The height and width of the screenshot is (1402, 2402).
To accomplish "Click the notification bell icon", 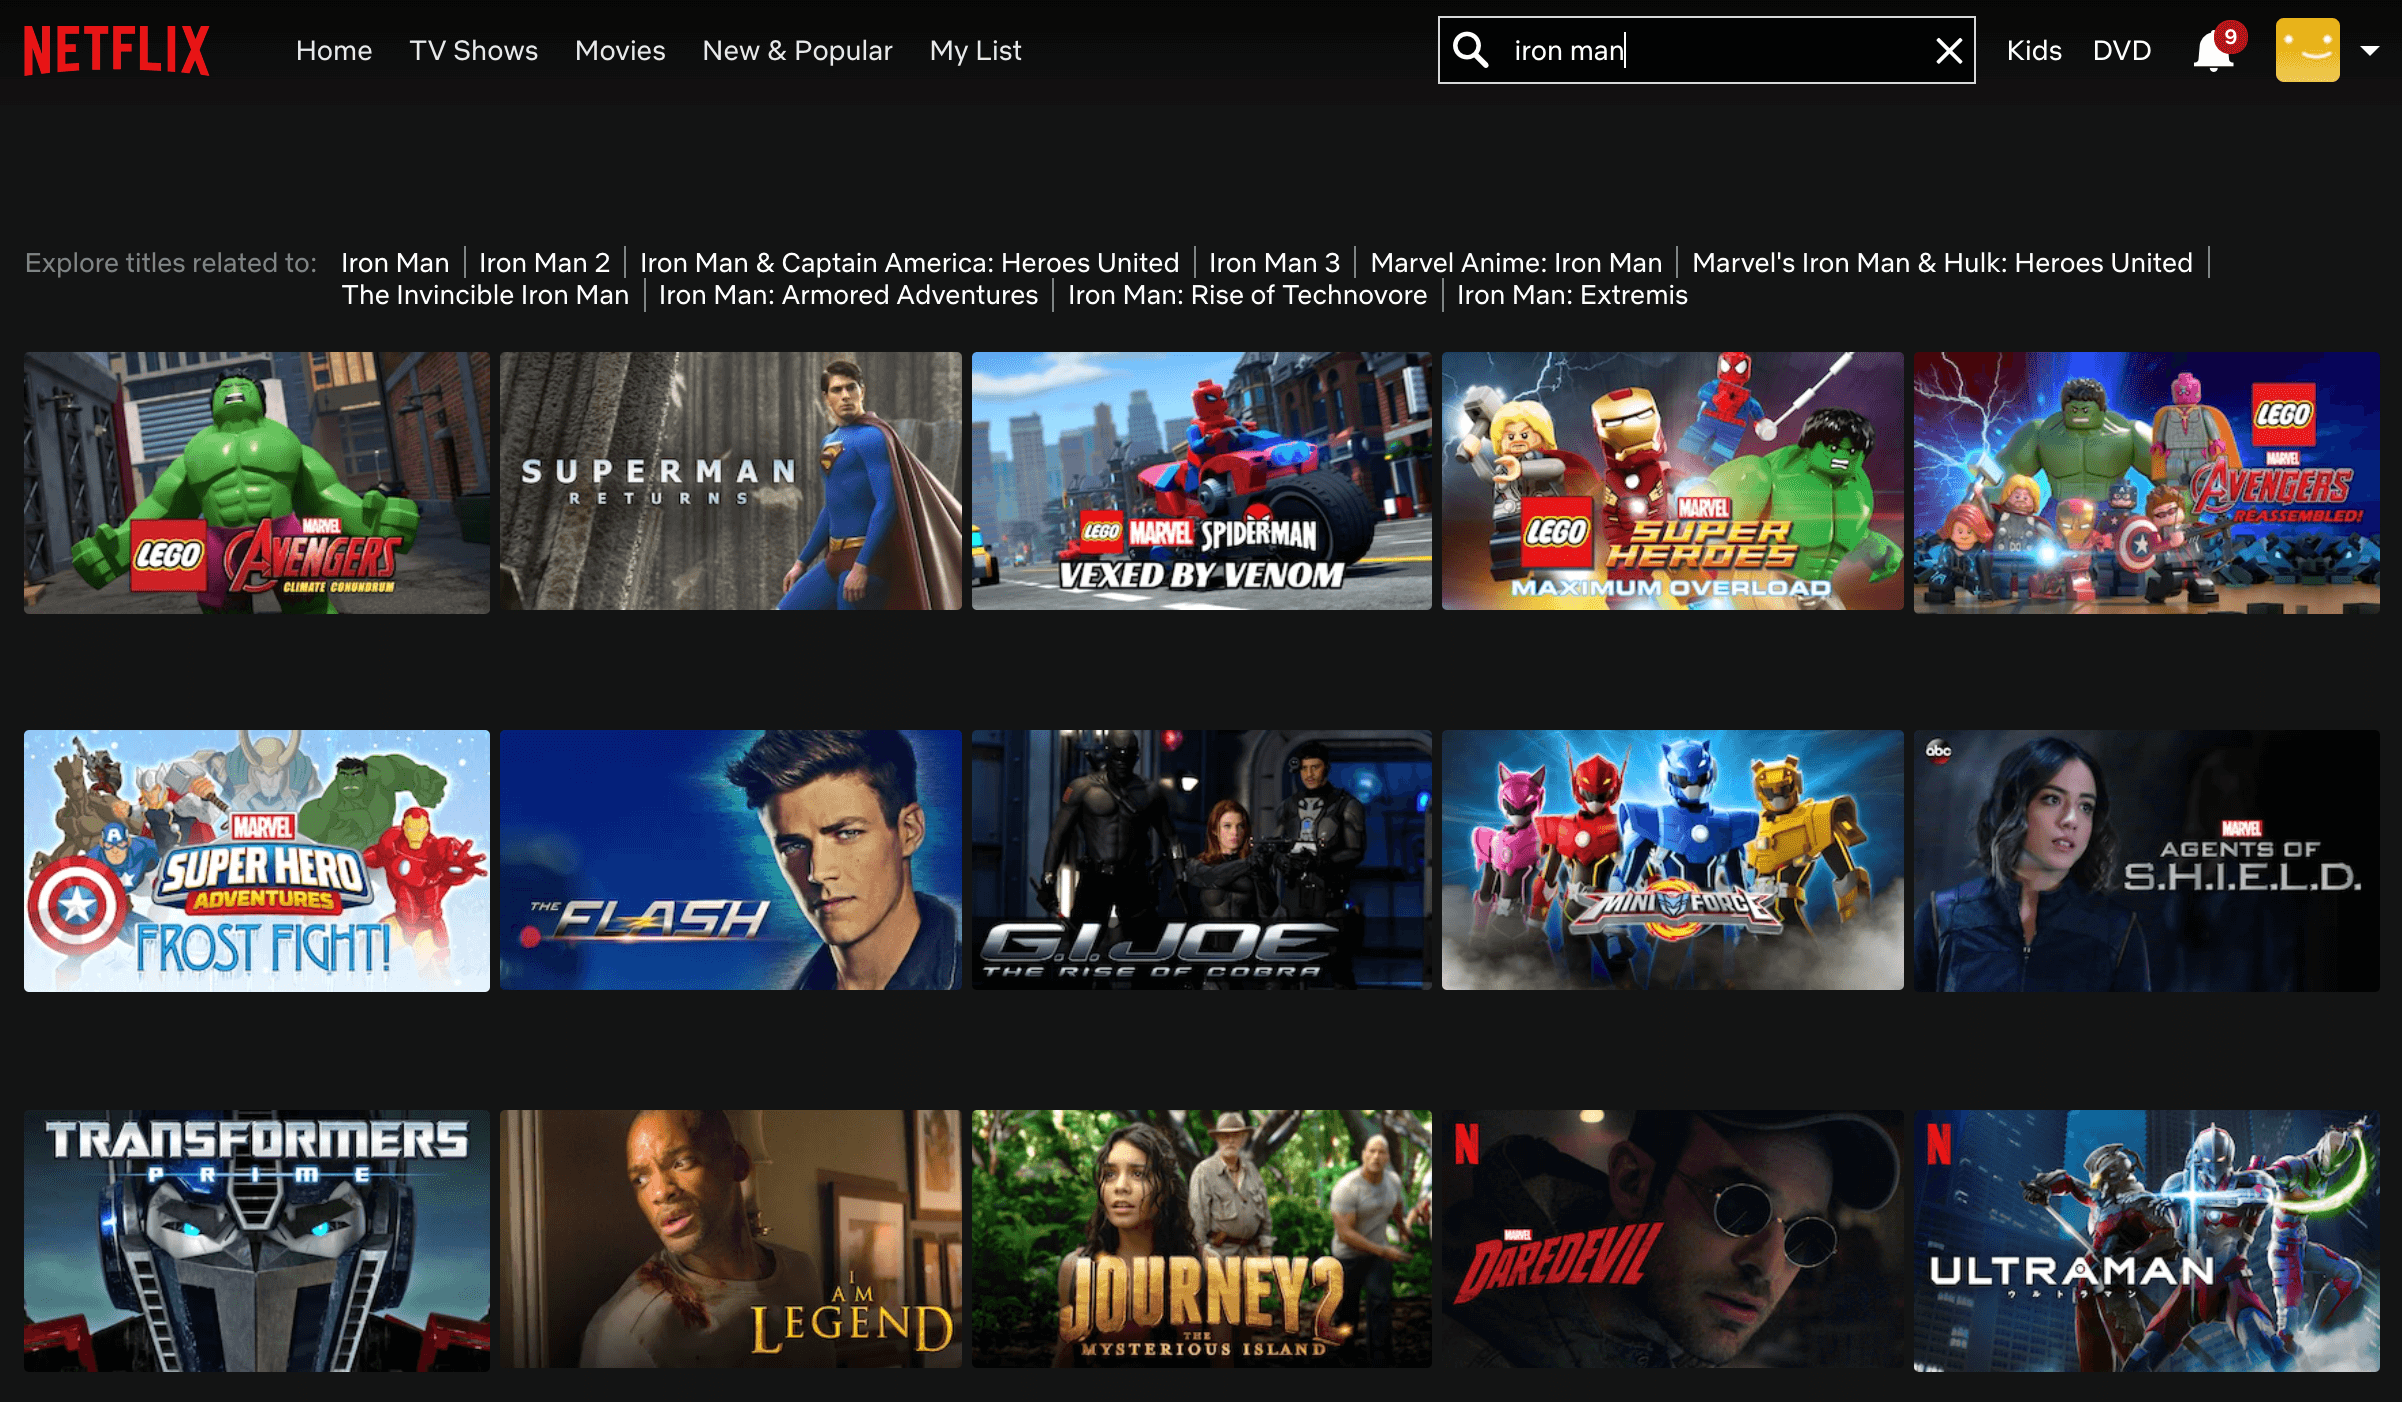I will click(2210, 50).
